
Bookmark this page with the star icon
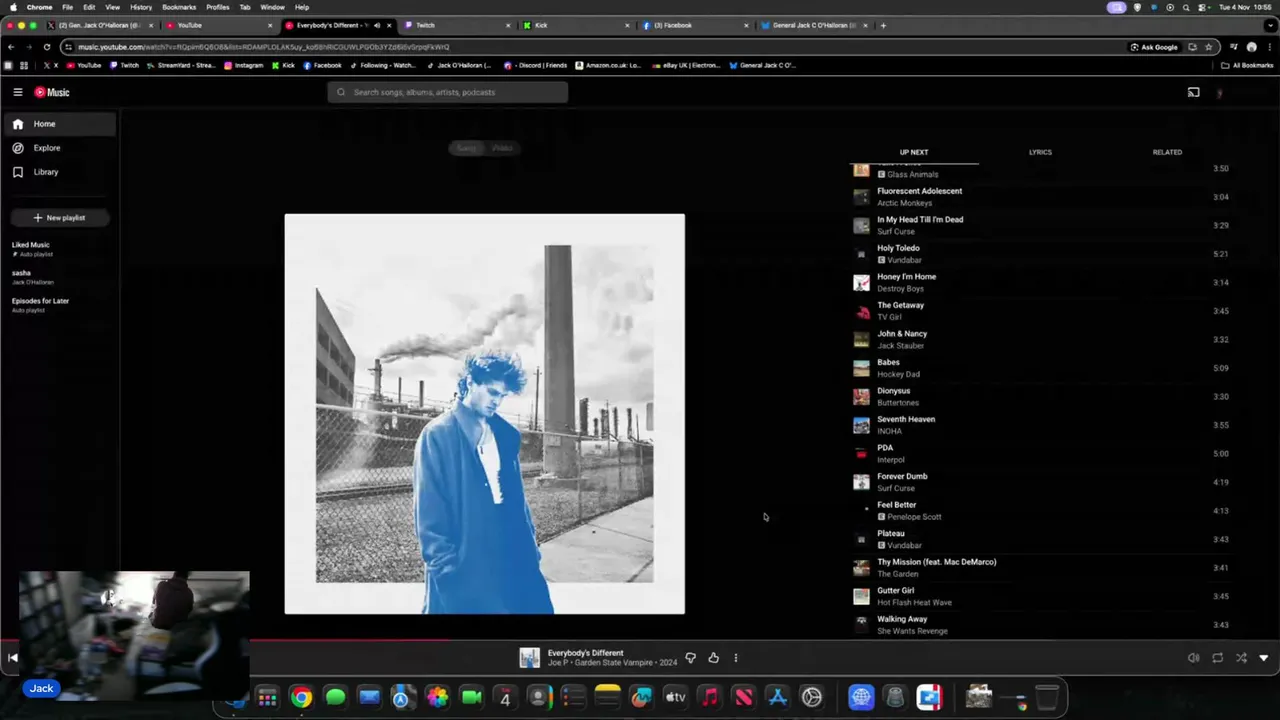(1208, 47)
